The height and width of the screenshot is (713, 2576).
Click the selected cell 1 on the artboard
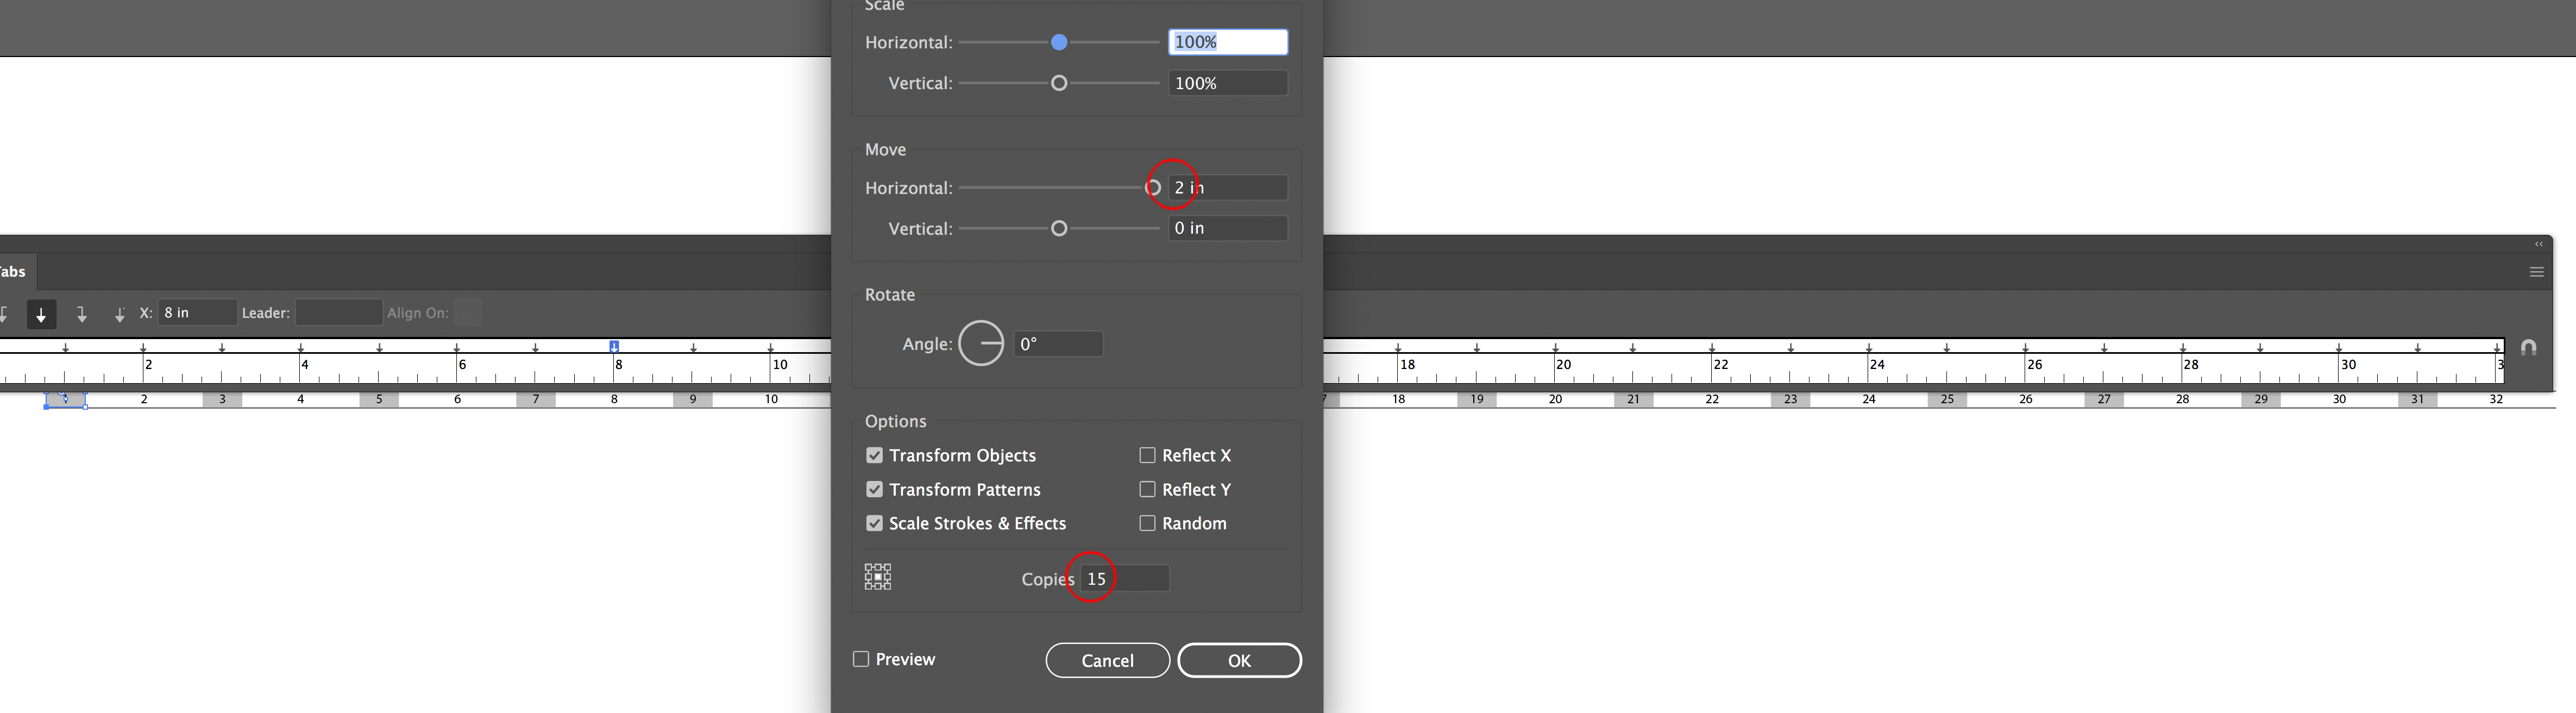66,400
